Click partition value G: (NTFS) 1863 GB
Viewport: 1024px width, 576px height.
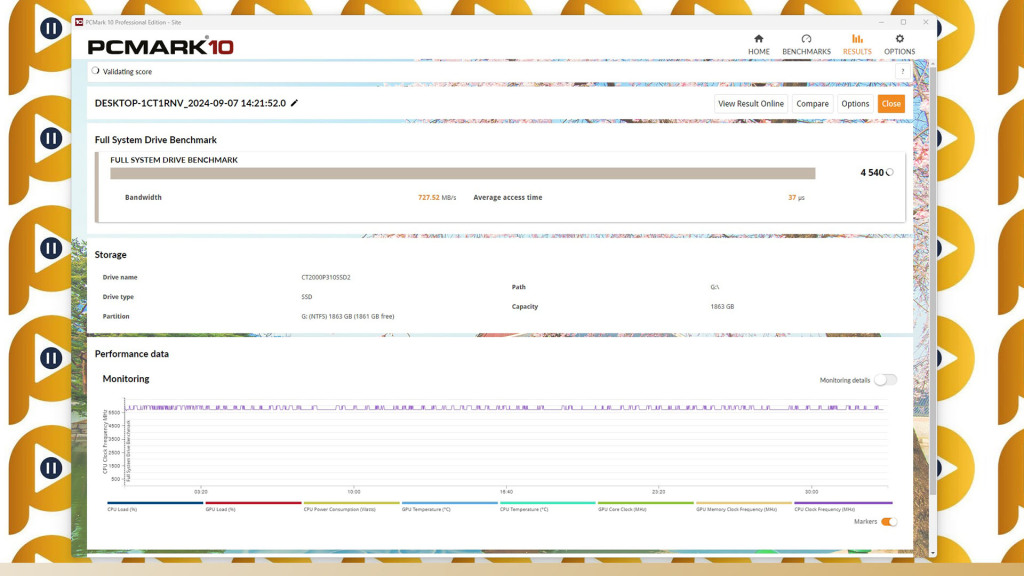coord(347,317)
